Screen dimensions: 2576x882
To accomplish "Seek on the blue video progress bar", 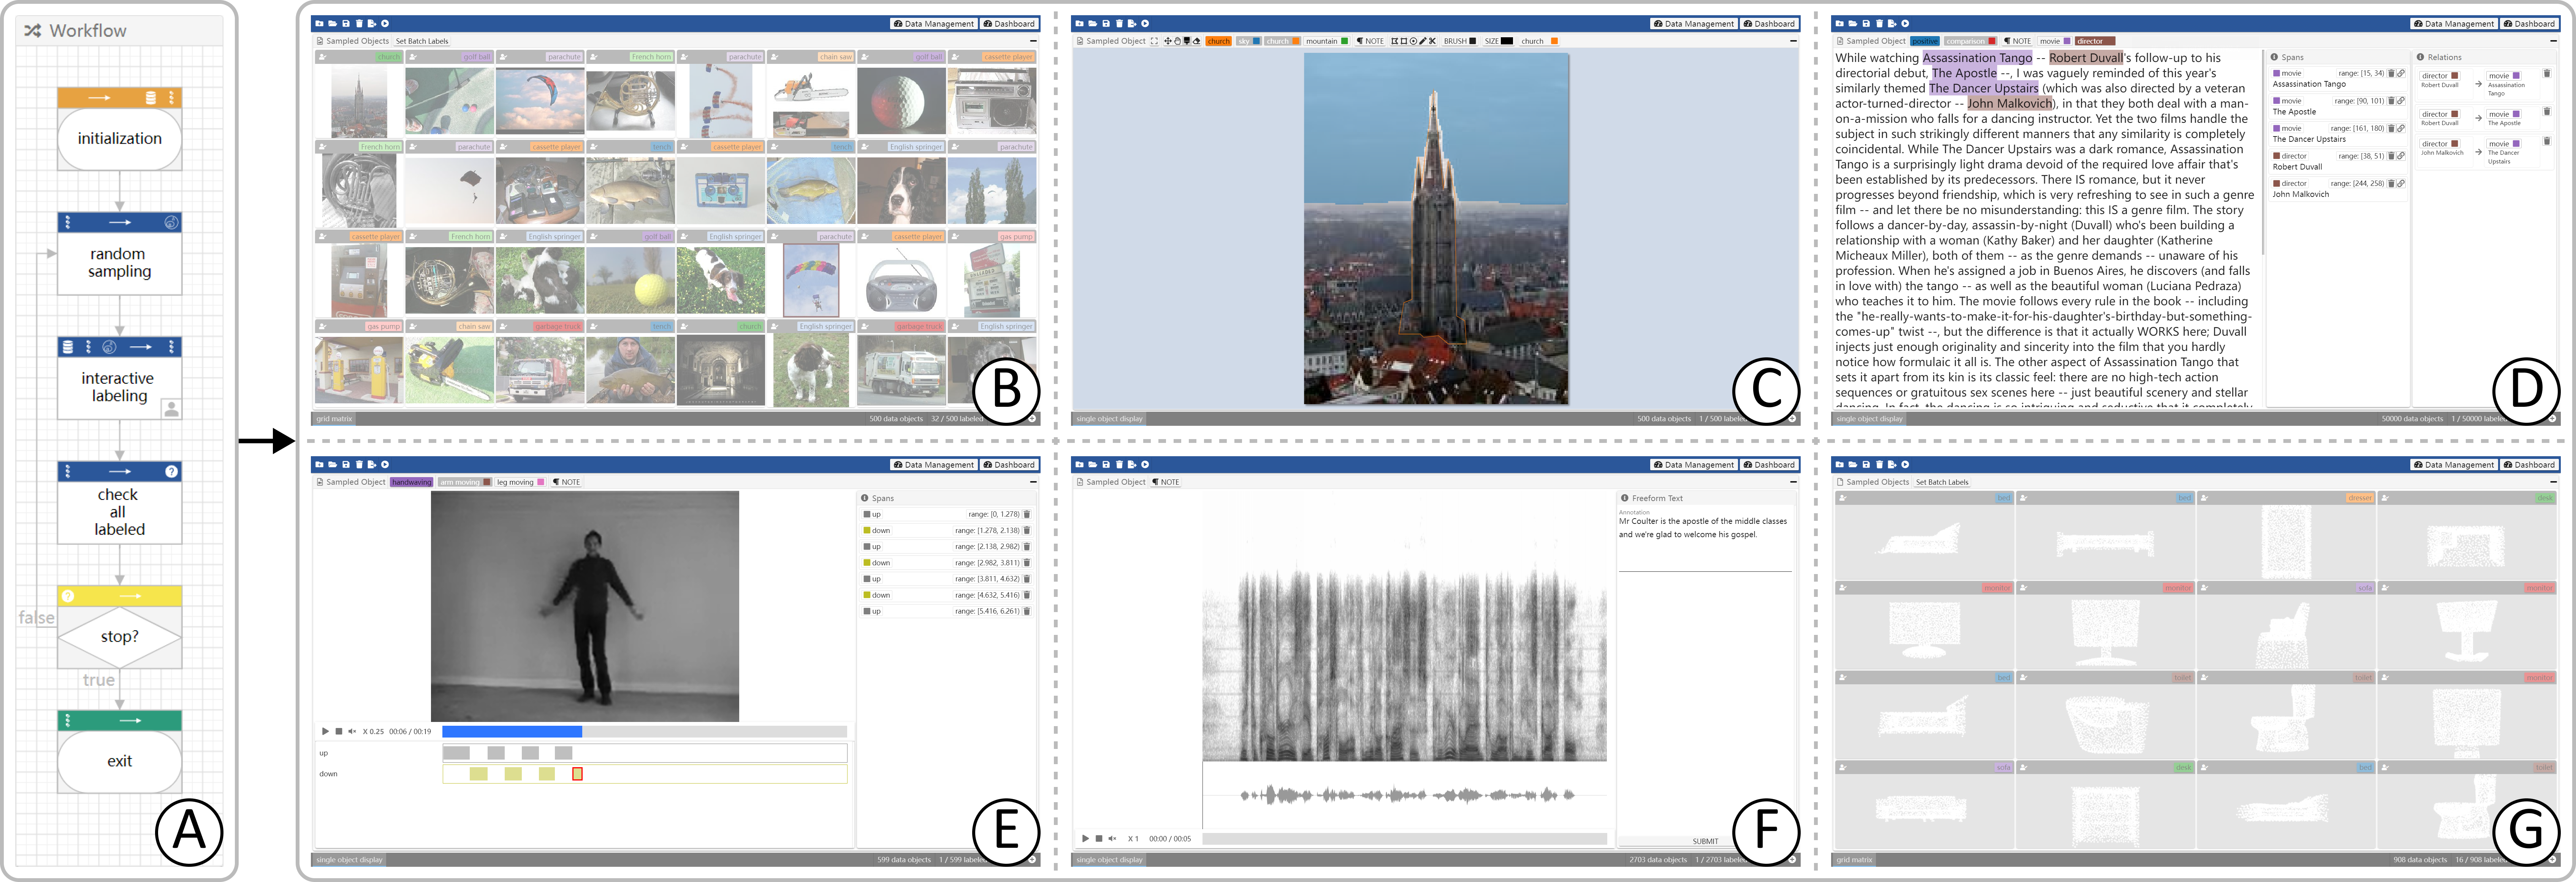I will point(512,731).
